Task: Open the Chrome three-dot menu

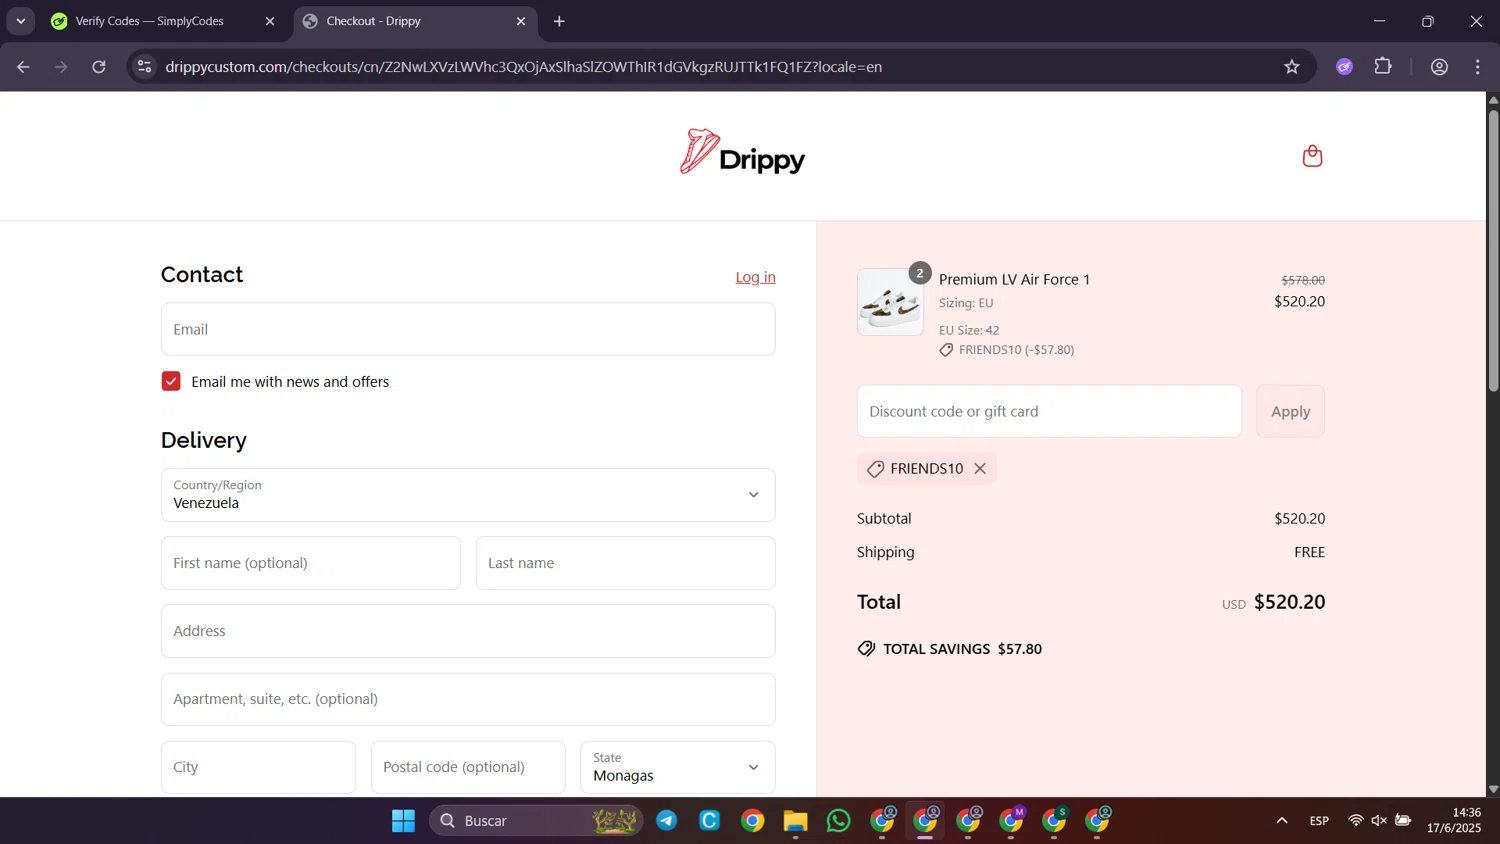Action: point(1477,67)
